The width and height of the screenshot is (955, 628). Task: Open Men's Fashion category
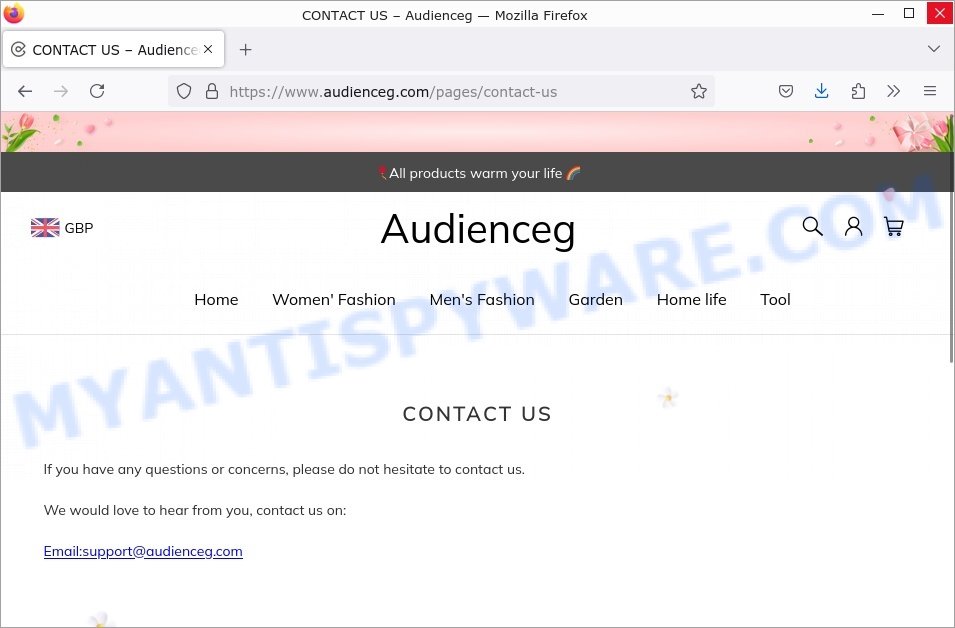pos(482,300)
